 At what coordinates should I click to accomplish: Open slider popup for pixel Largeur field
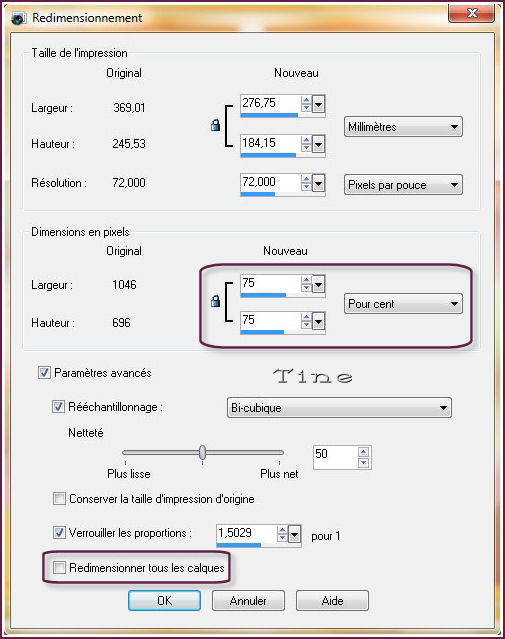[319, 284]
